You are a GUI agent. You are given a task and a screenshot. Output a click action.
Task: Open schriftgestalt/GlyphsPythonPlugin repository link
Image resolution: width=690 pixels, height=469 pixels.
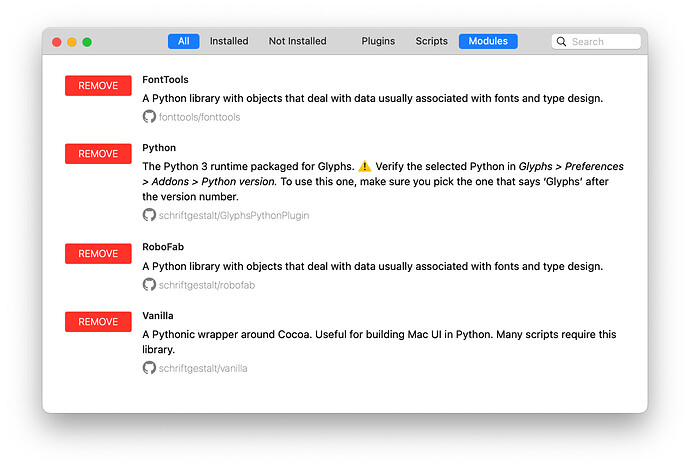click(234, 215)
